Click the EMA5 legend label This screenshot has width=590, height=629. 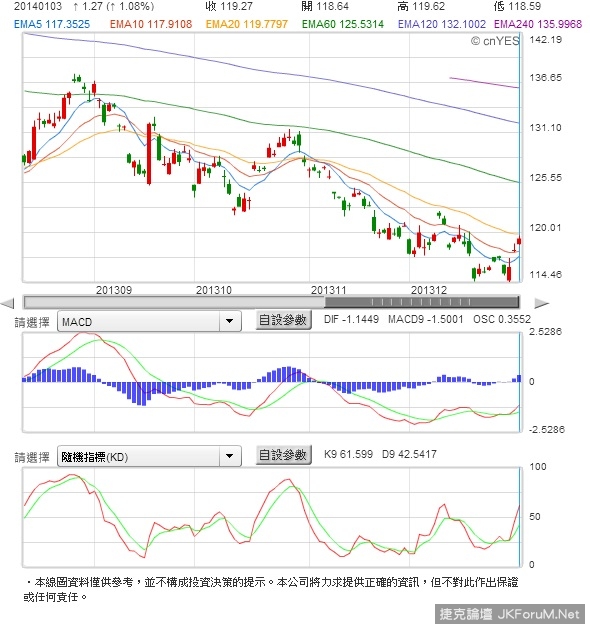tap(52, 24)
